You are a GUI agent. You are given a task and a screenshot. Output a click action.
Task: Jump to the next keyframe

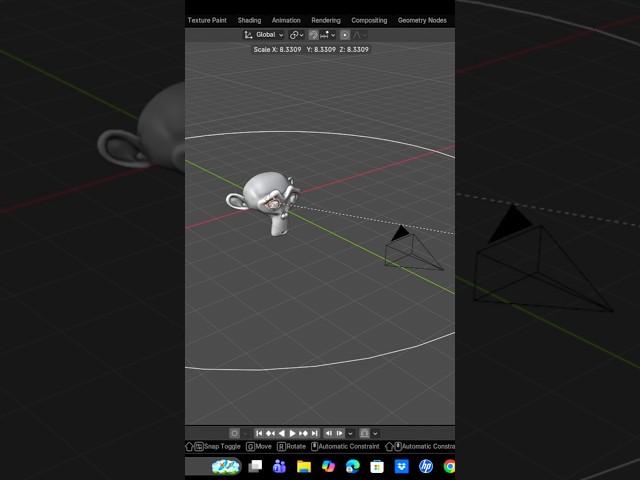click(303, 433)
